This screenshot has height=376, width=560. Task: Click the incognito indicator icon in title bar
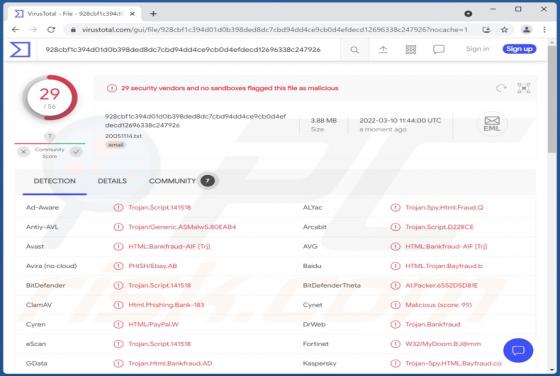point(468,14)
